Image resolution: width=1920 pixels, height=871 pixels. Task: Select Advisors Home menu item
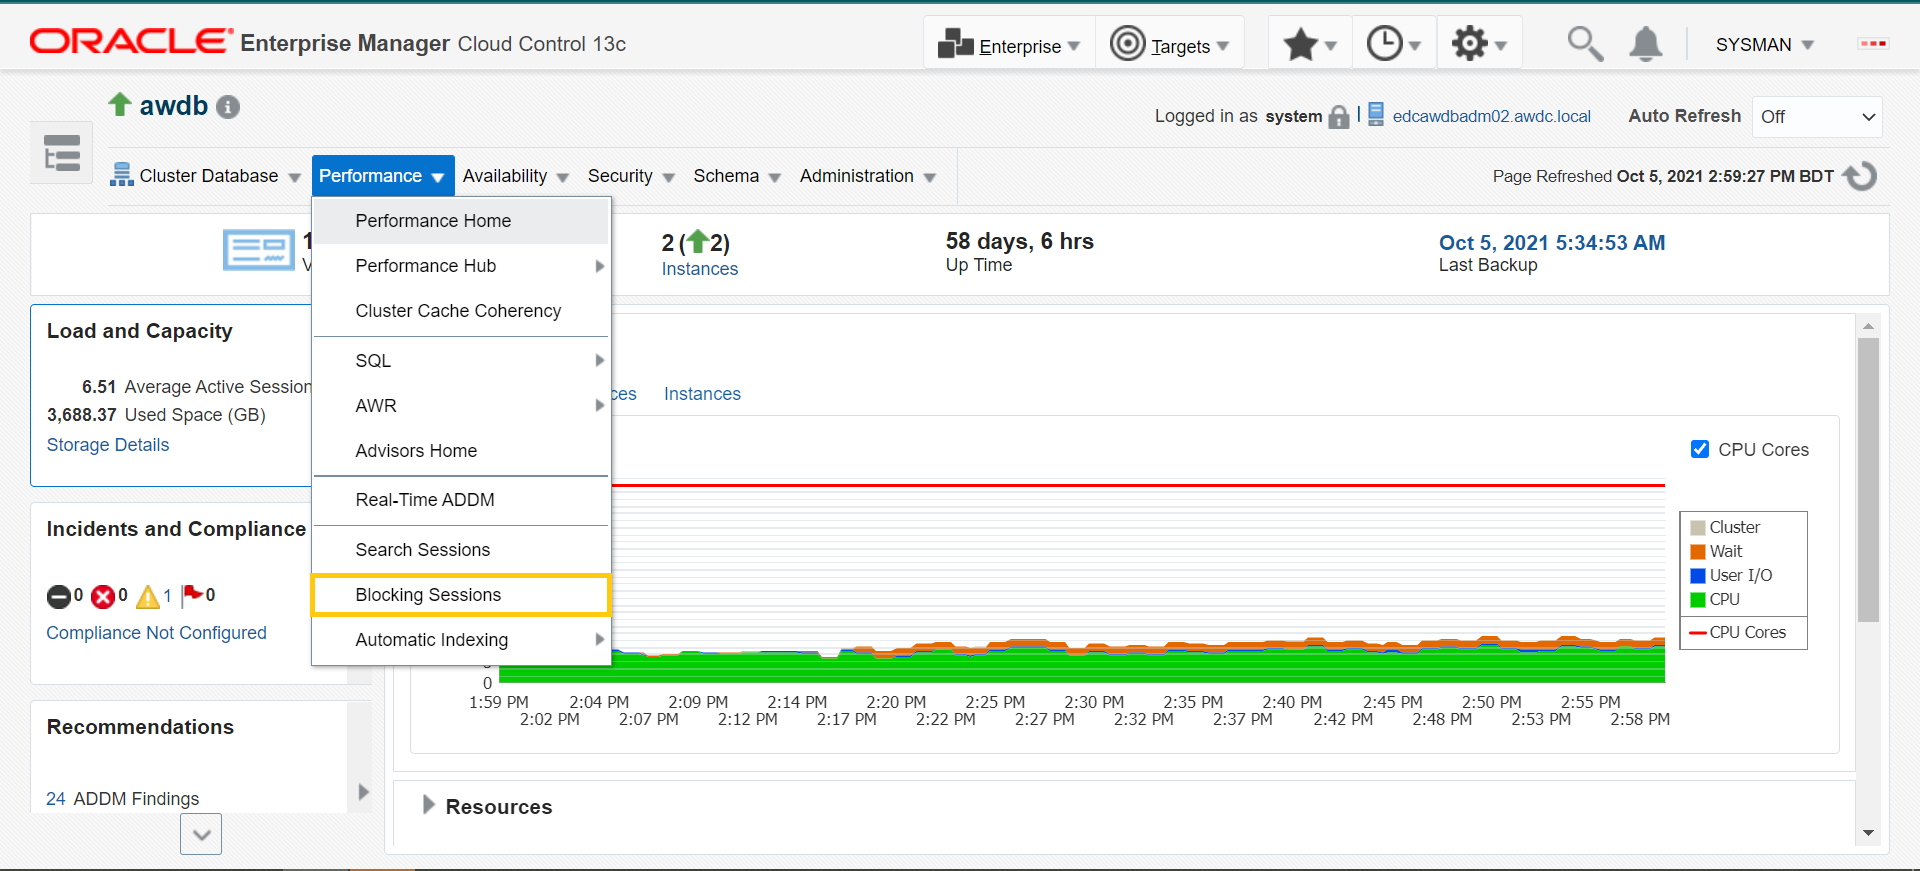tap(461, 451)
